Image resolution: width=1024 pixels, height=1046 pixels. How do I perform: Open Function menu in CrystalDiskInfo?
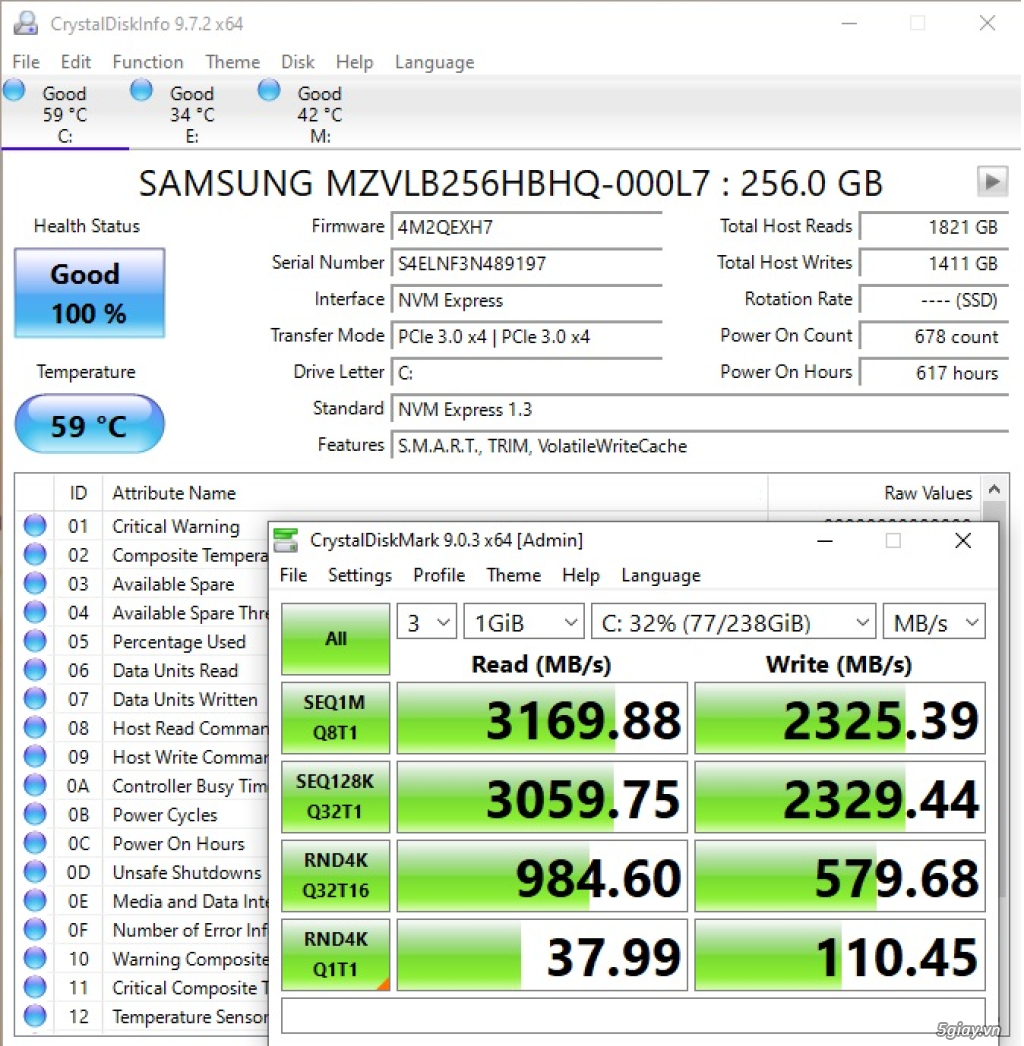tap(147, 62)
